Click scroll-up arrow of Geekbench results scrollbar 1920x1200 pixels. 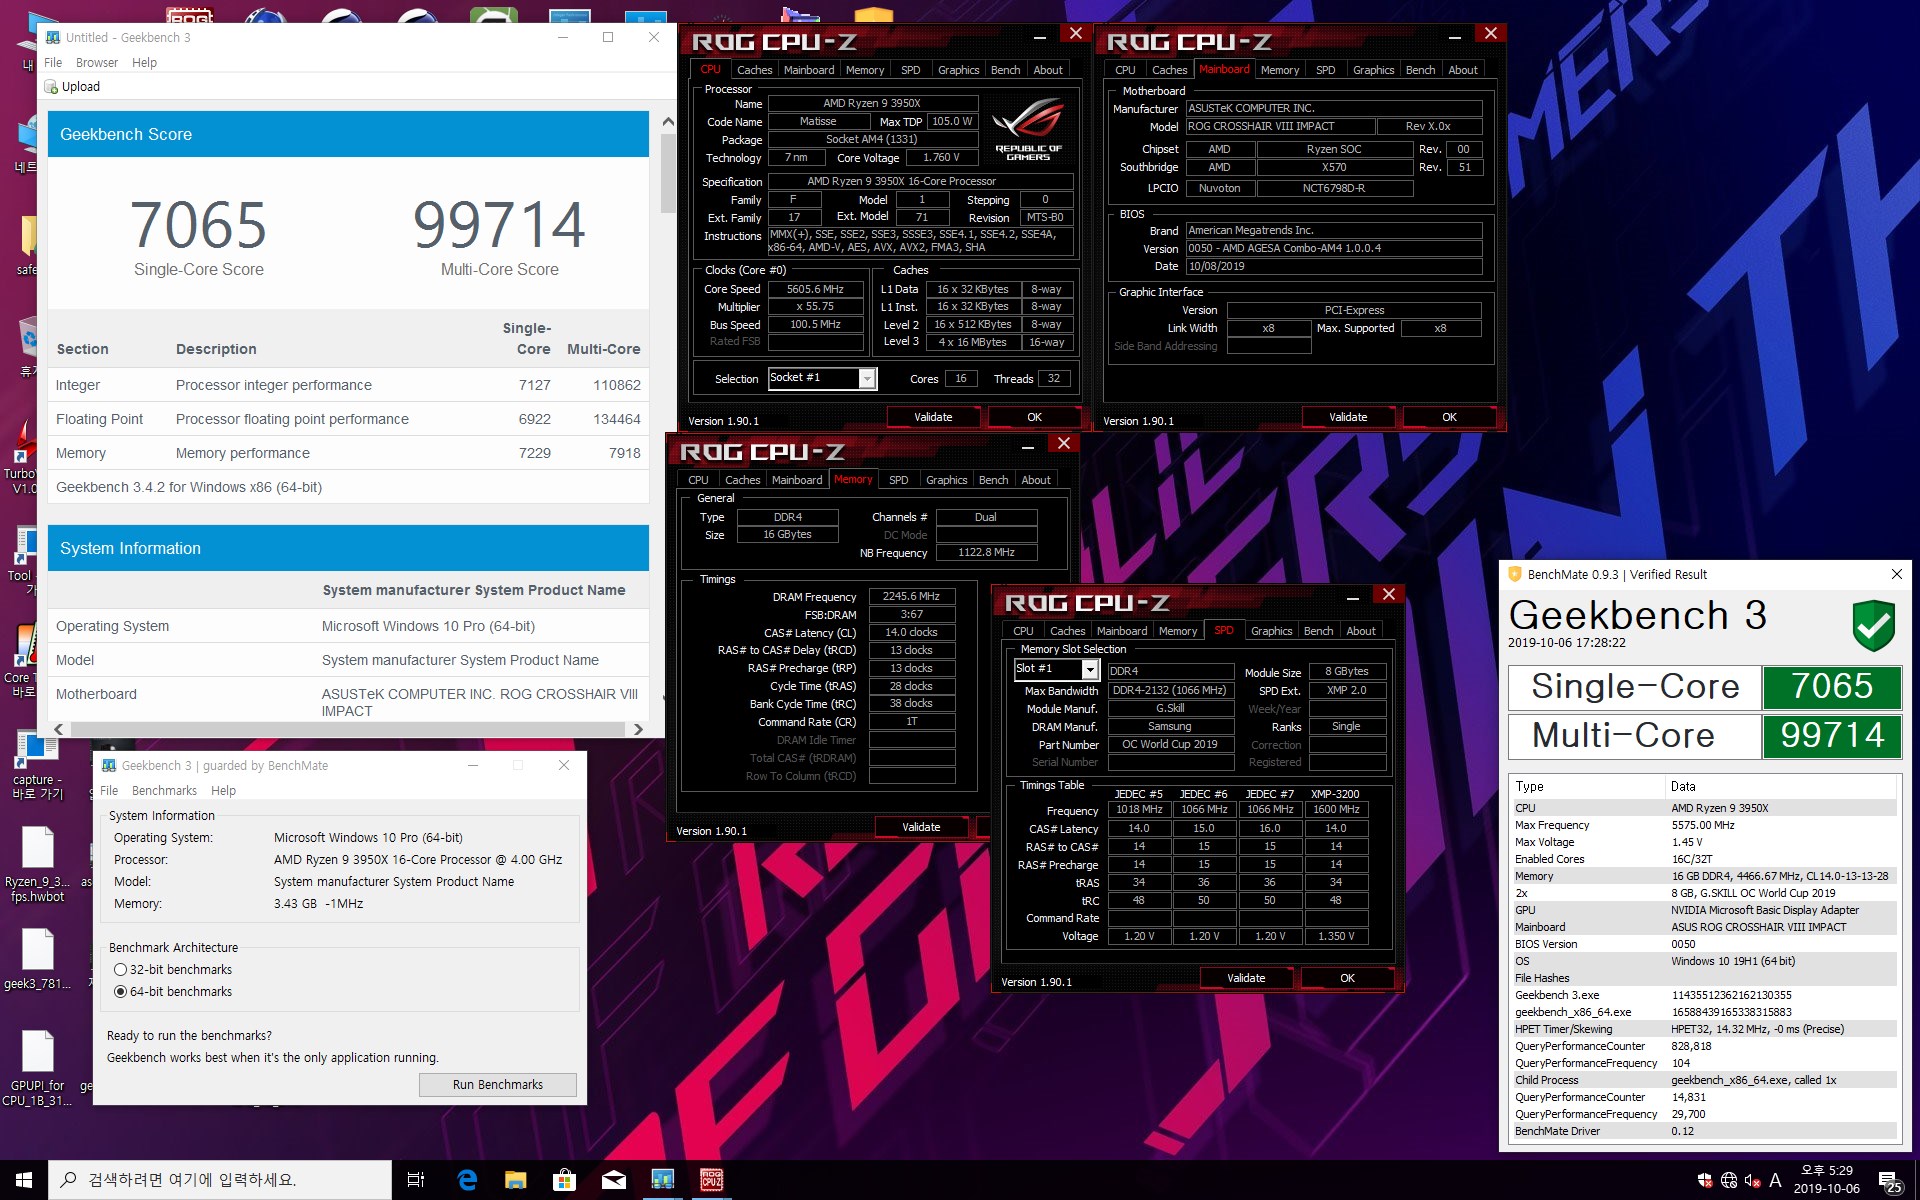(668, 122)
